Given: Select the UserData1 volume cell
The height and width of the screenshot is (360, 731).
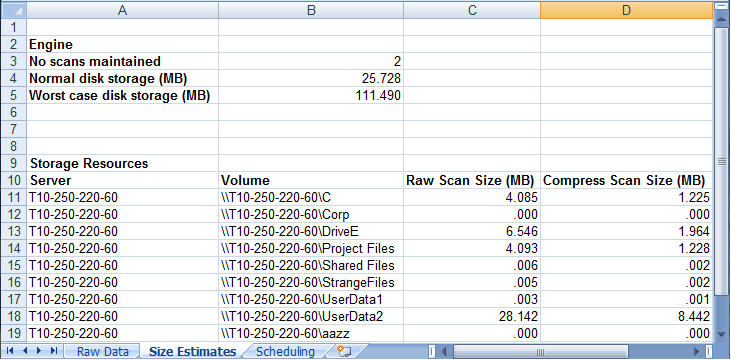Looking at the screenshot, I should (311, 299).
